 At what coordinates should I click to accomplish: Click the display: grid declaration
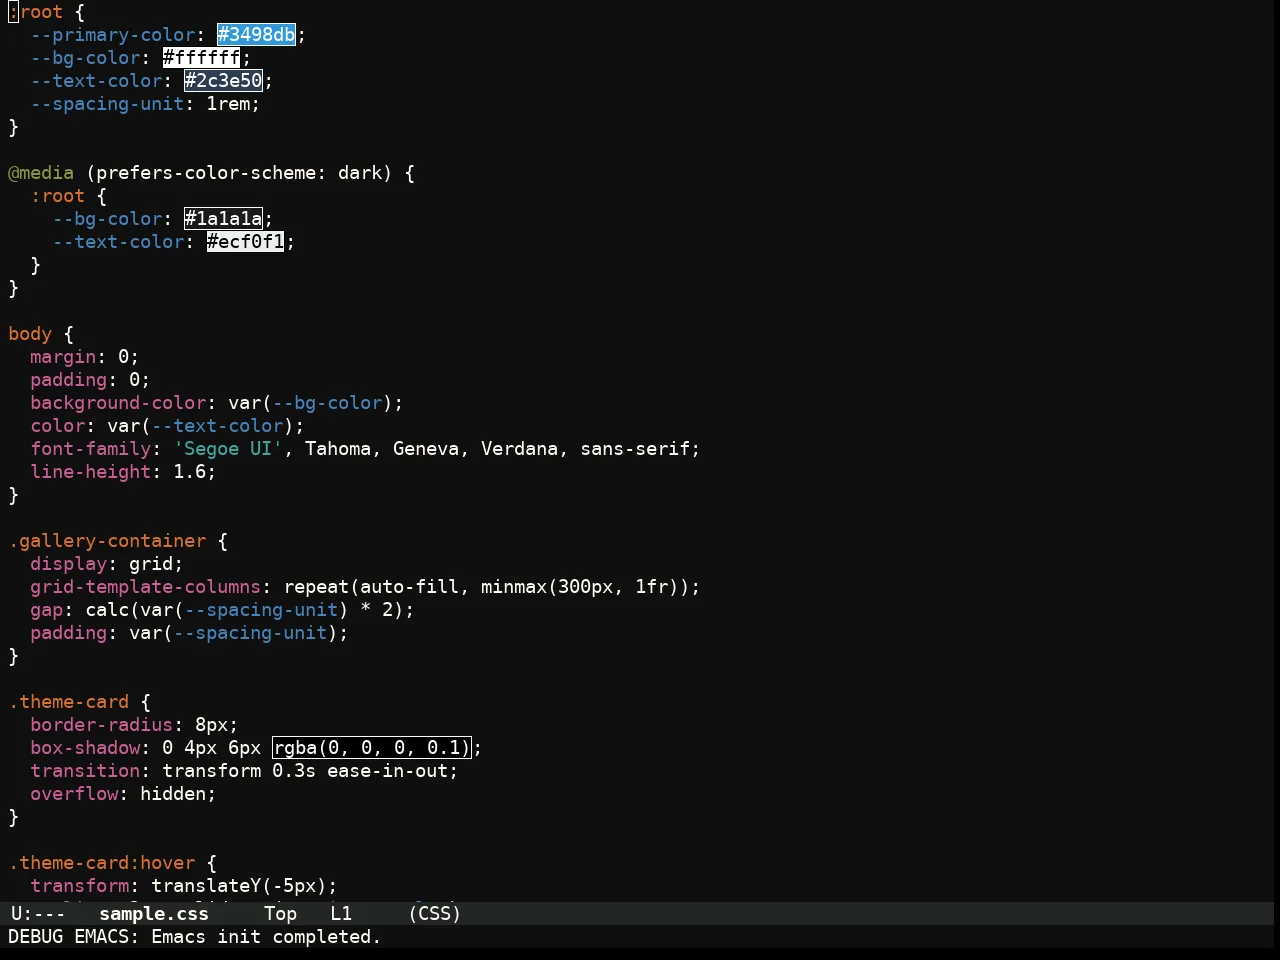[107, 564]
